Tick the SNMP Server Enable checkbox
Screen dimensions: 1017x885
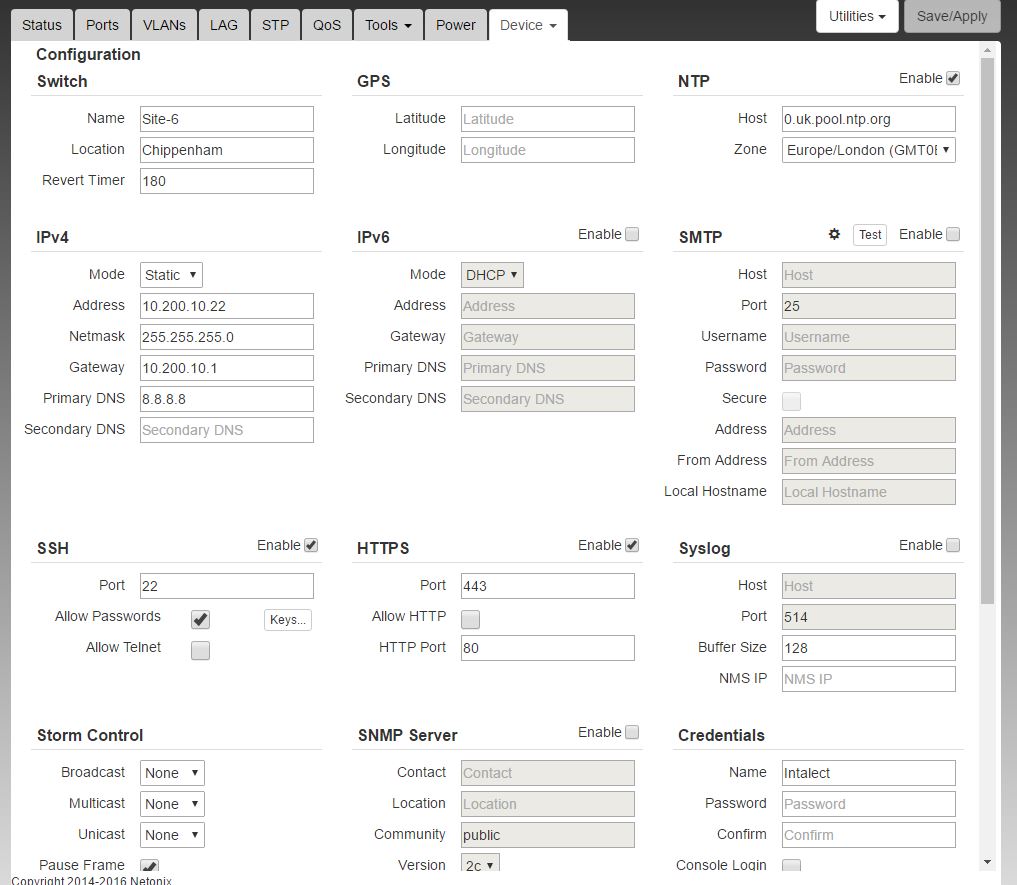[632, 732]
